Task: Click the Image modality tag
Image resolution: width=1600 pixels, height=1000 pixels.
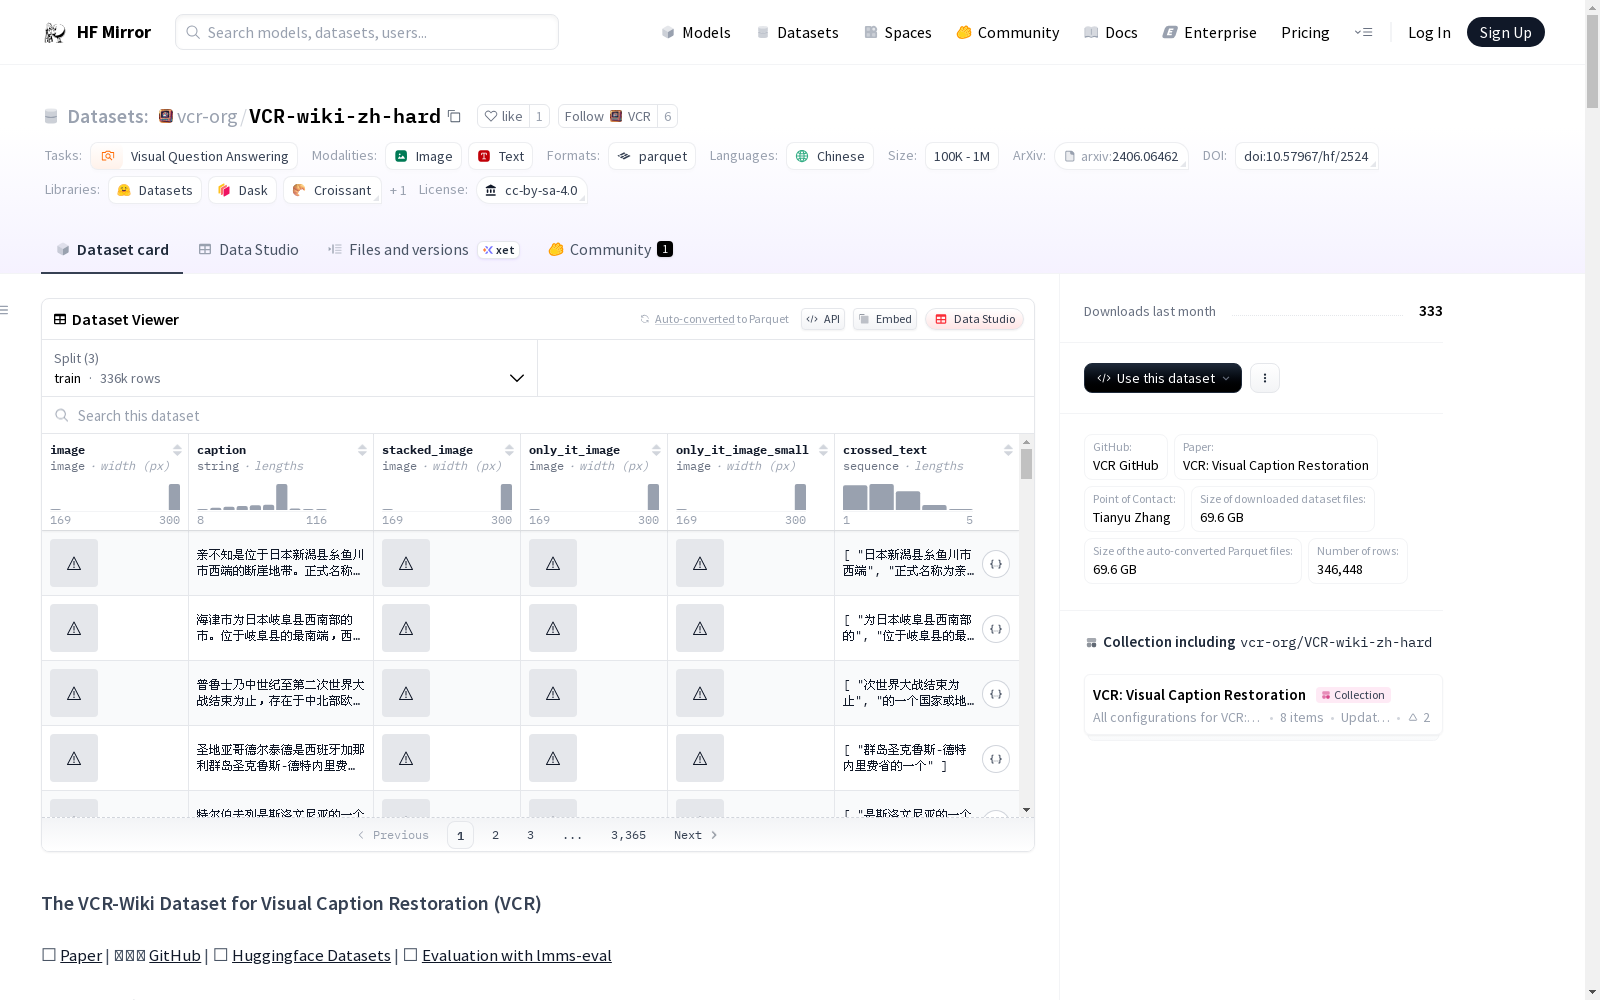Action: [423, 156]
